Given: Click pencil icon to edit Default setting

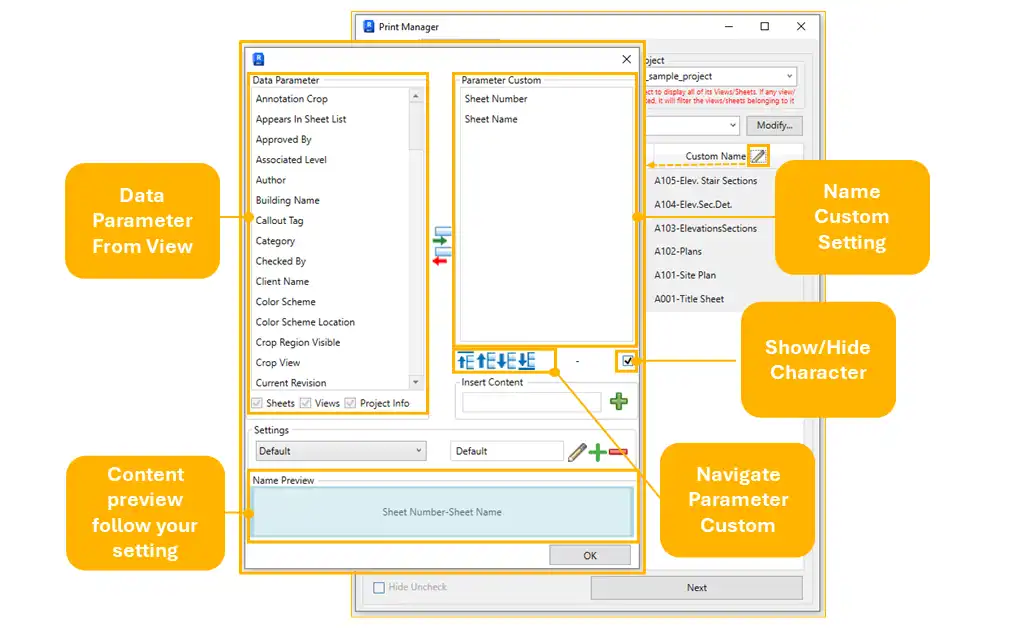Looking at the screenshot, I should click(x=576, y=452).
